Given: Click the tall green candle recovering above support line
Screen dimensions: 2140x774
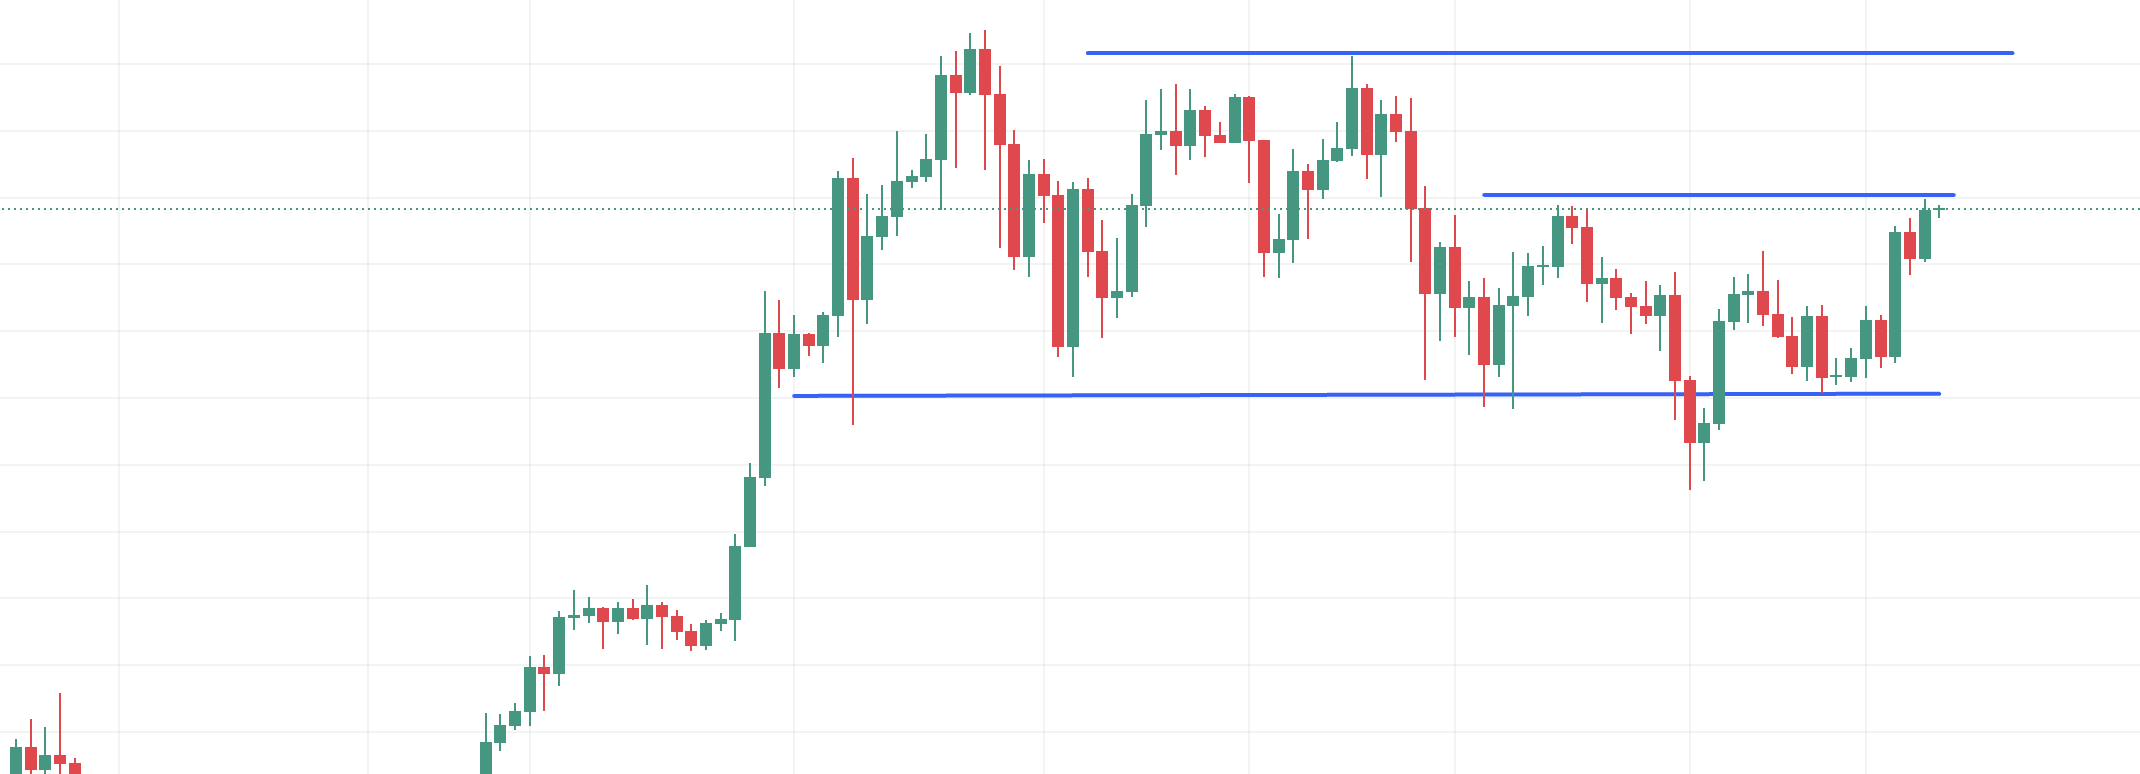Looking at the screenshot, I should (x=1719, y=372).
